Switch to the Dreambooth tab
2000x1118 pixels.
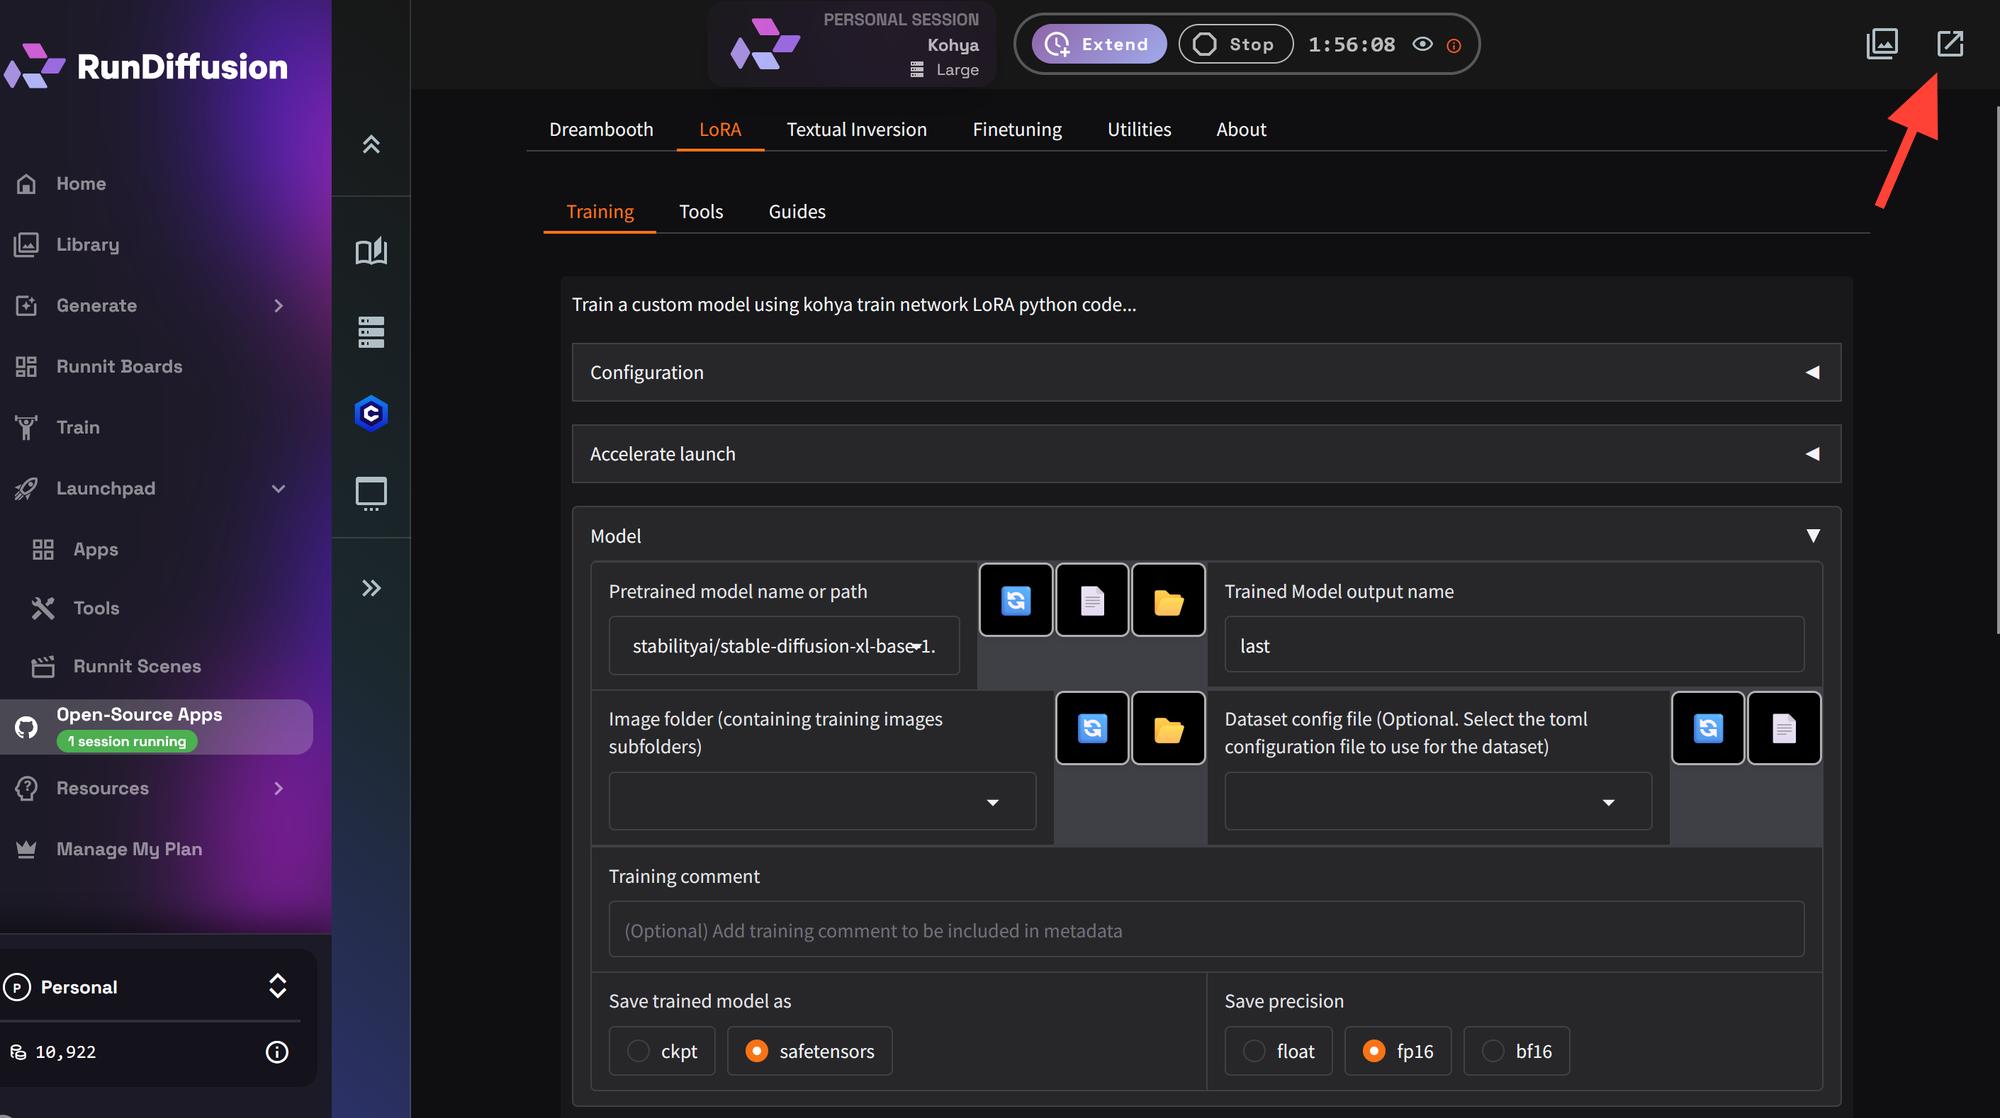pos(601,129)
